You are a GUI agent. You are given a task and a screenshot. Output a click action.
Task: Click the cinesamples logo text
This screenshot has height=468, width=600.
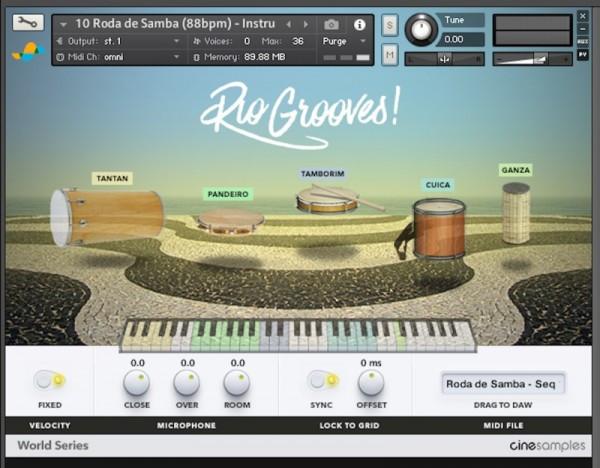click(x=547, y=446)
